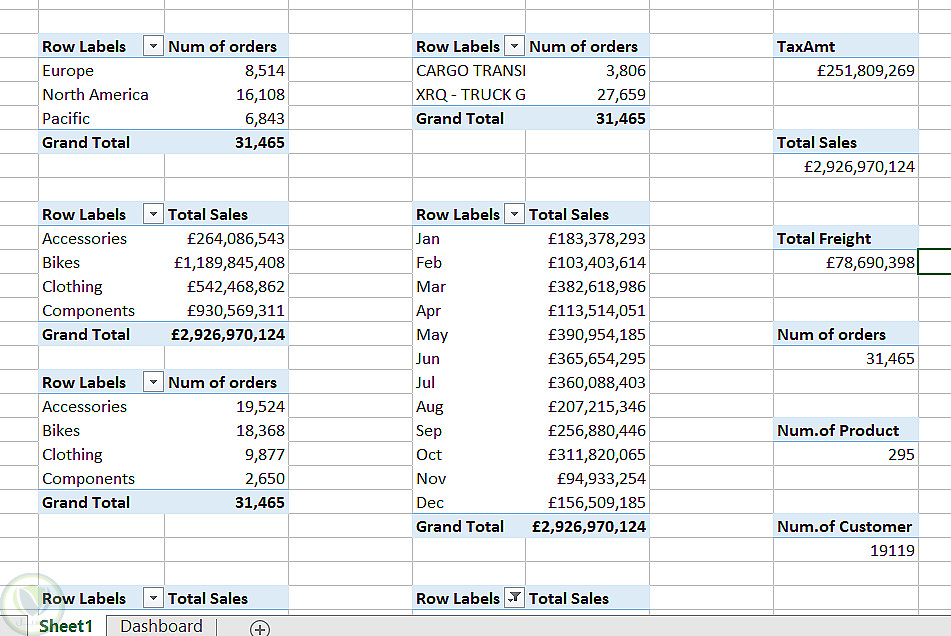The image size is (951, 636).
Task: Expand Row Labels filter above £264,086,543 Accessories row
Action: click(x=153, y=214)
